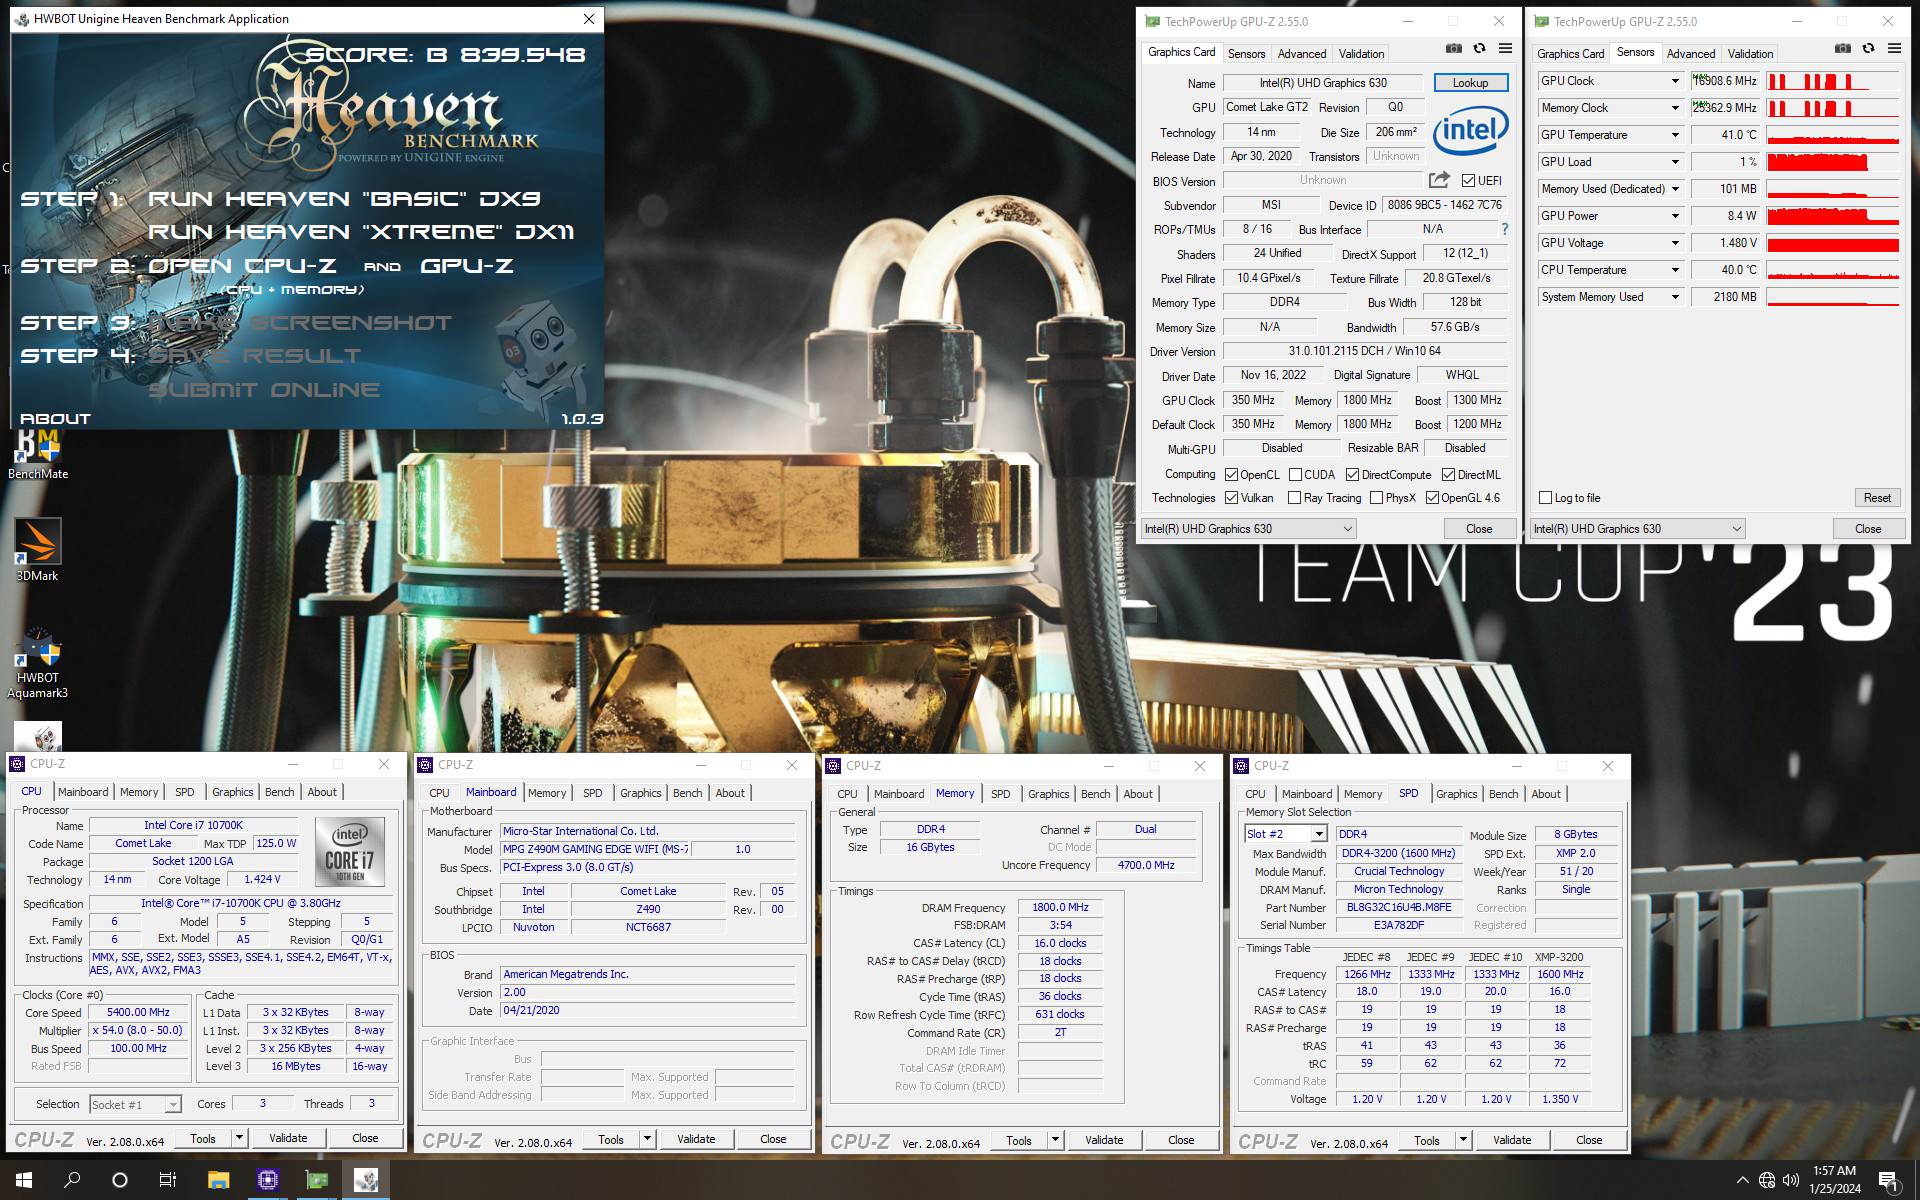
Task: Open network icon in system tray
Action: point(1767,1180)
